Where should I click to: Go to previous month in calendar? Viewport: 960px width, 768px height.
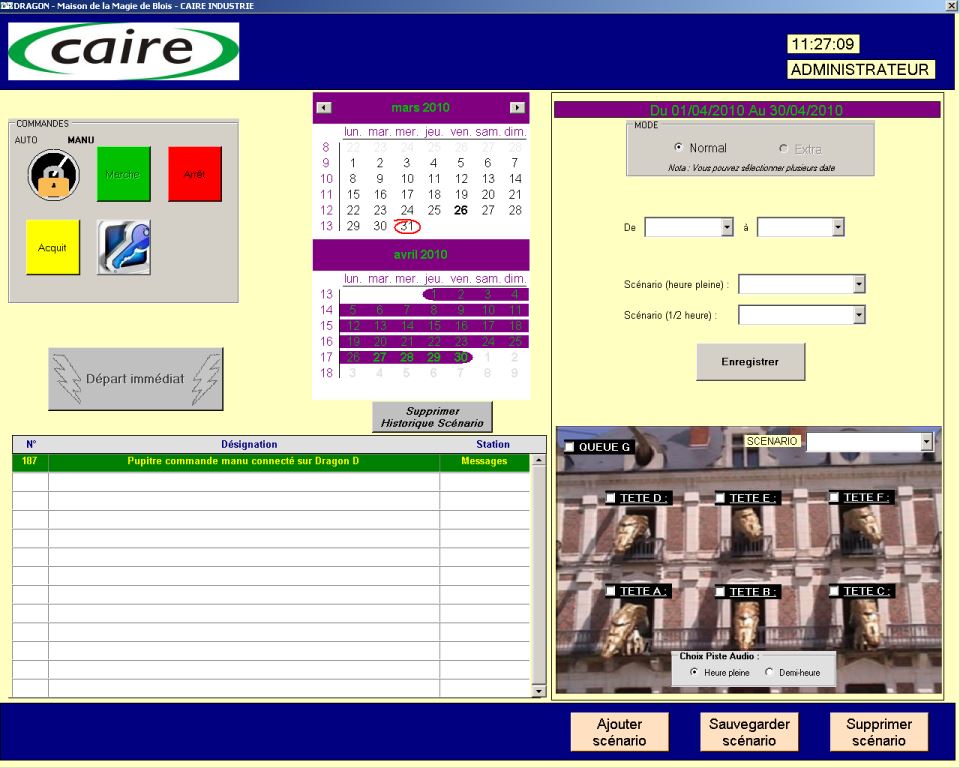pyautogui.click(x=324, y=107)
